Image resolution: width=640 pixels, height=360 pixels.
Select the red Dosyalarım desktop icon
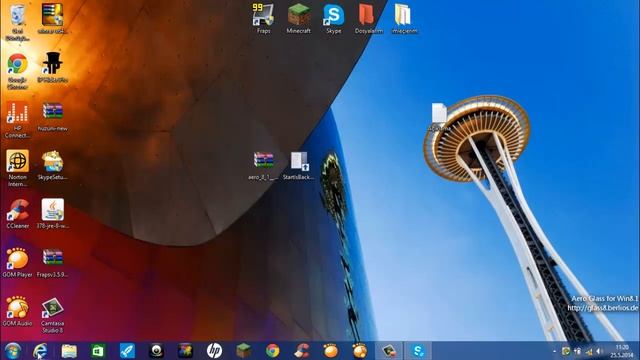(368, 19)
